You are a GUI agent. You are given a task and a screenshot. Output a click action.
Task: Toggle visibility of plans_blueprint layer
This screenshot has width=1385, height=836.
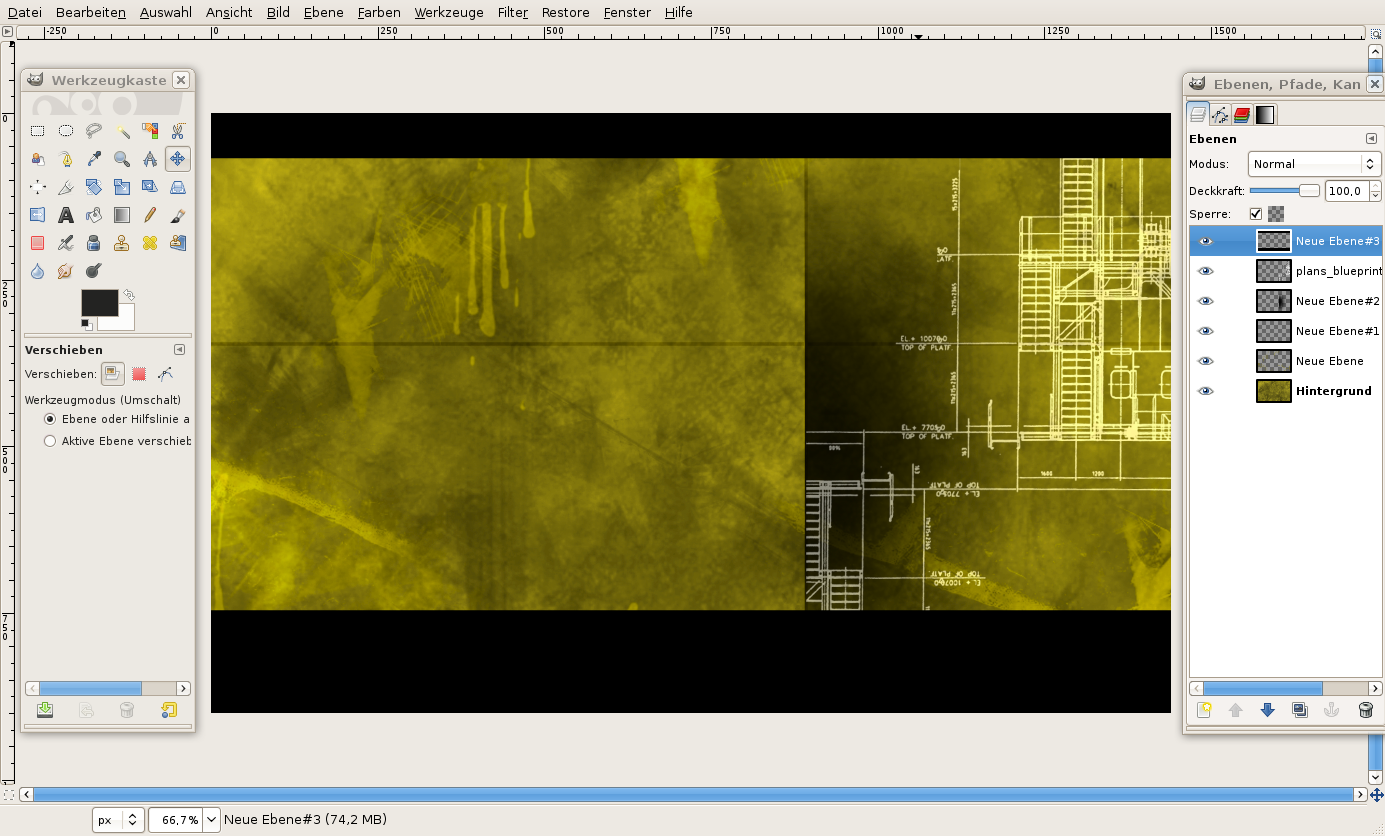coord(1206,271)
